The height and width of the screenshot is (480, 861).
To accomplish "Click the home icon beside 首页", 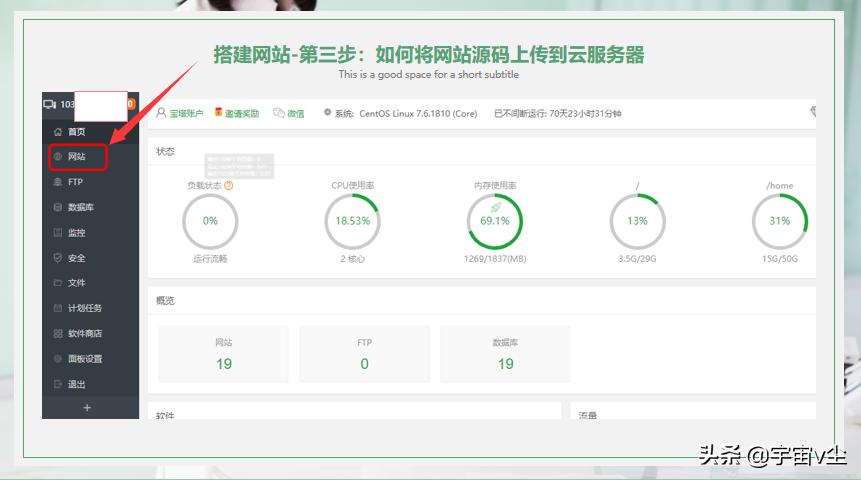I will [58, 132].
